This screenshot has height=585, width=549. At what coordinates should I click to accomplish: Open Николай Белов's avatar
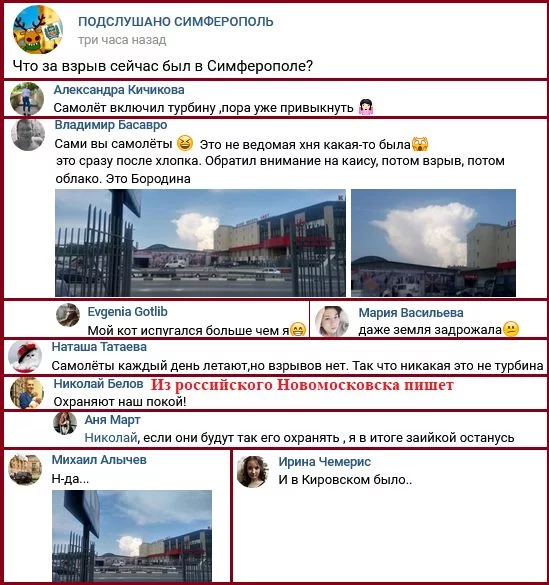27,393
